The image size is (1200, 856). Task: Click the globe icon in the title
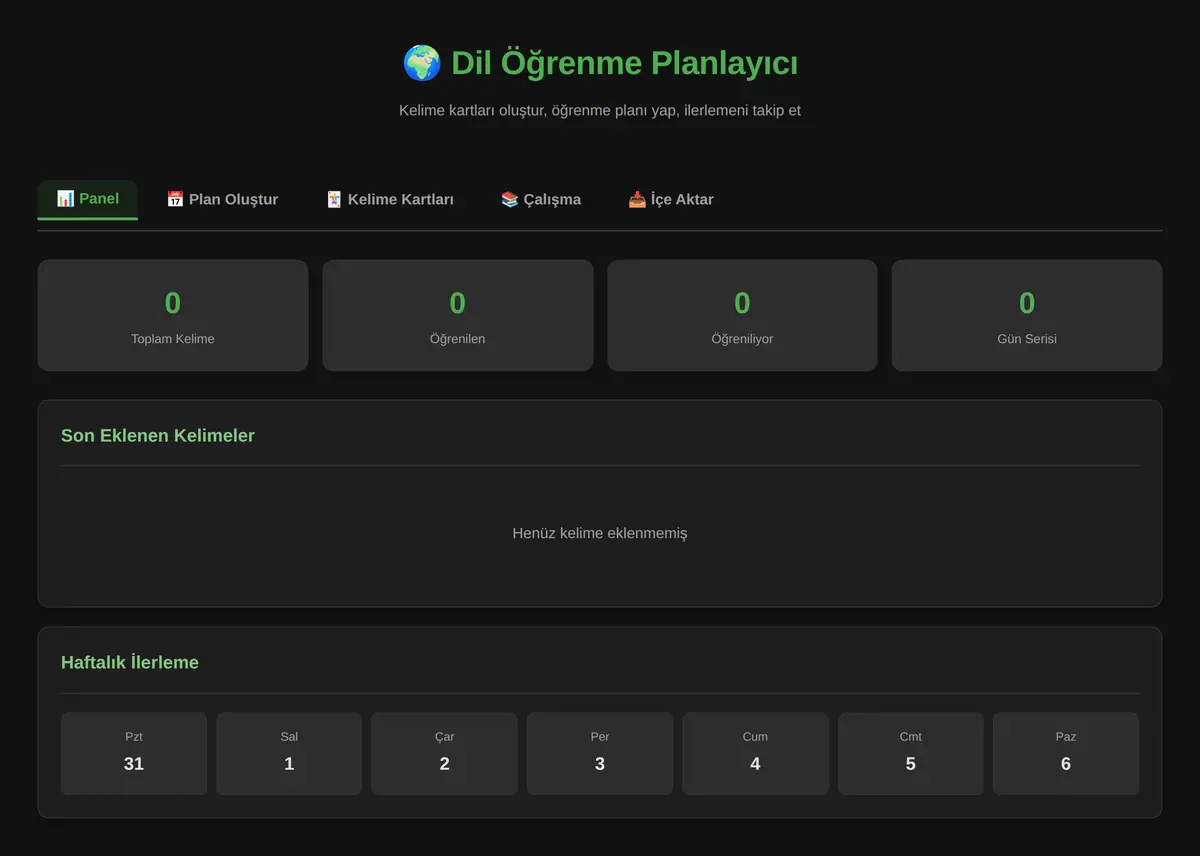coord(422,63)
